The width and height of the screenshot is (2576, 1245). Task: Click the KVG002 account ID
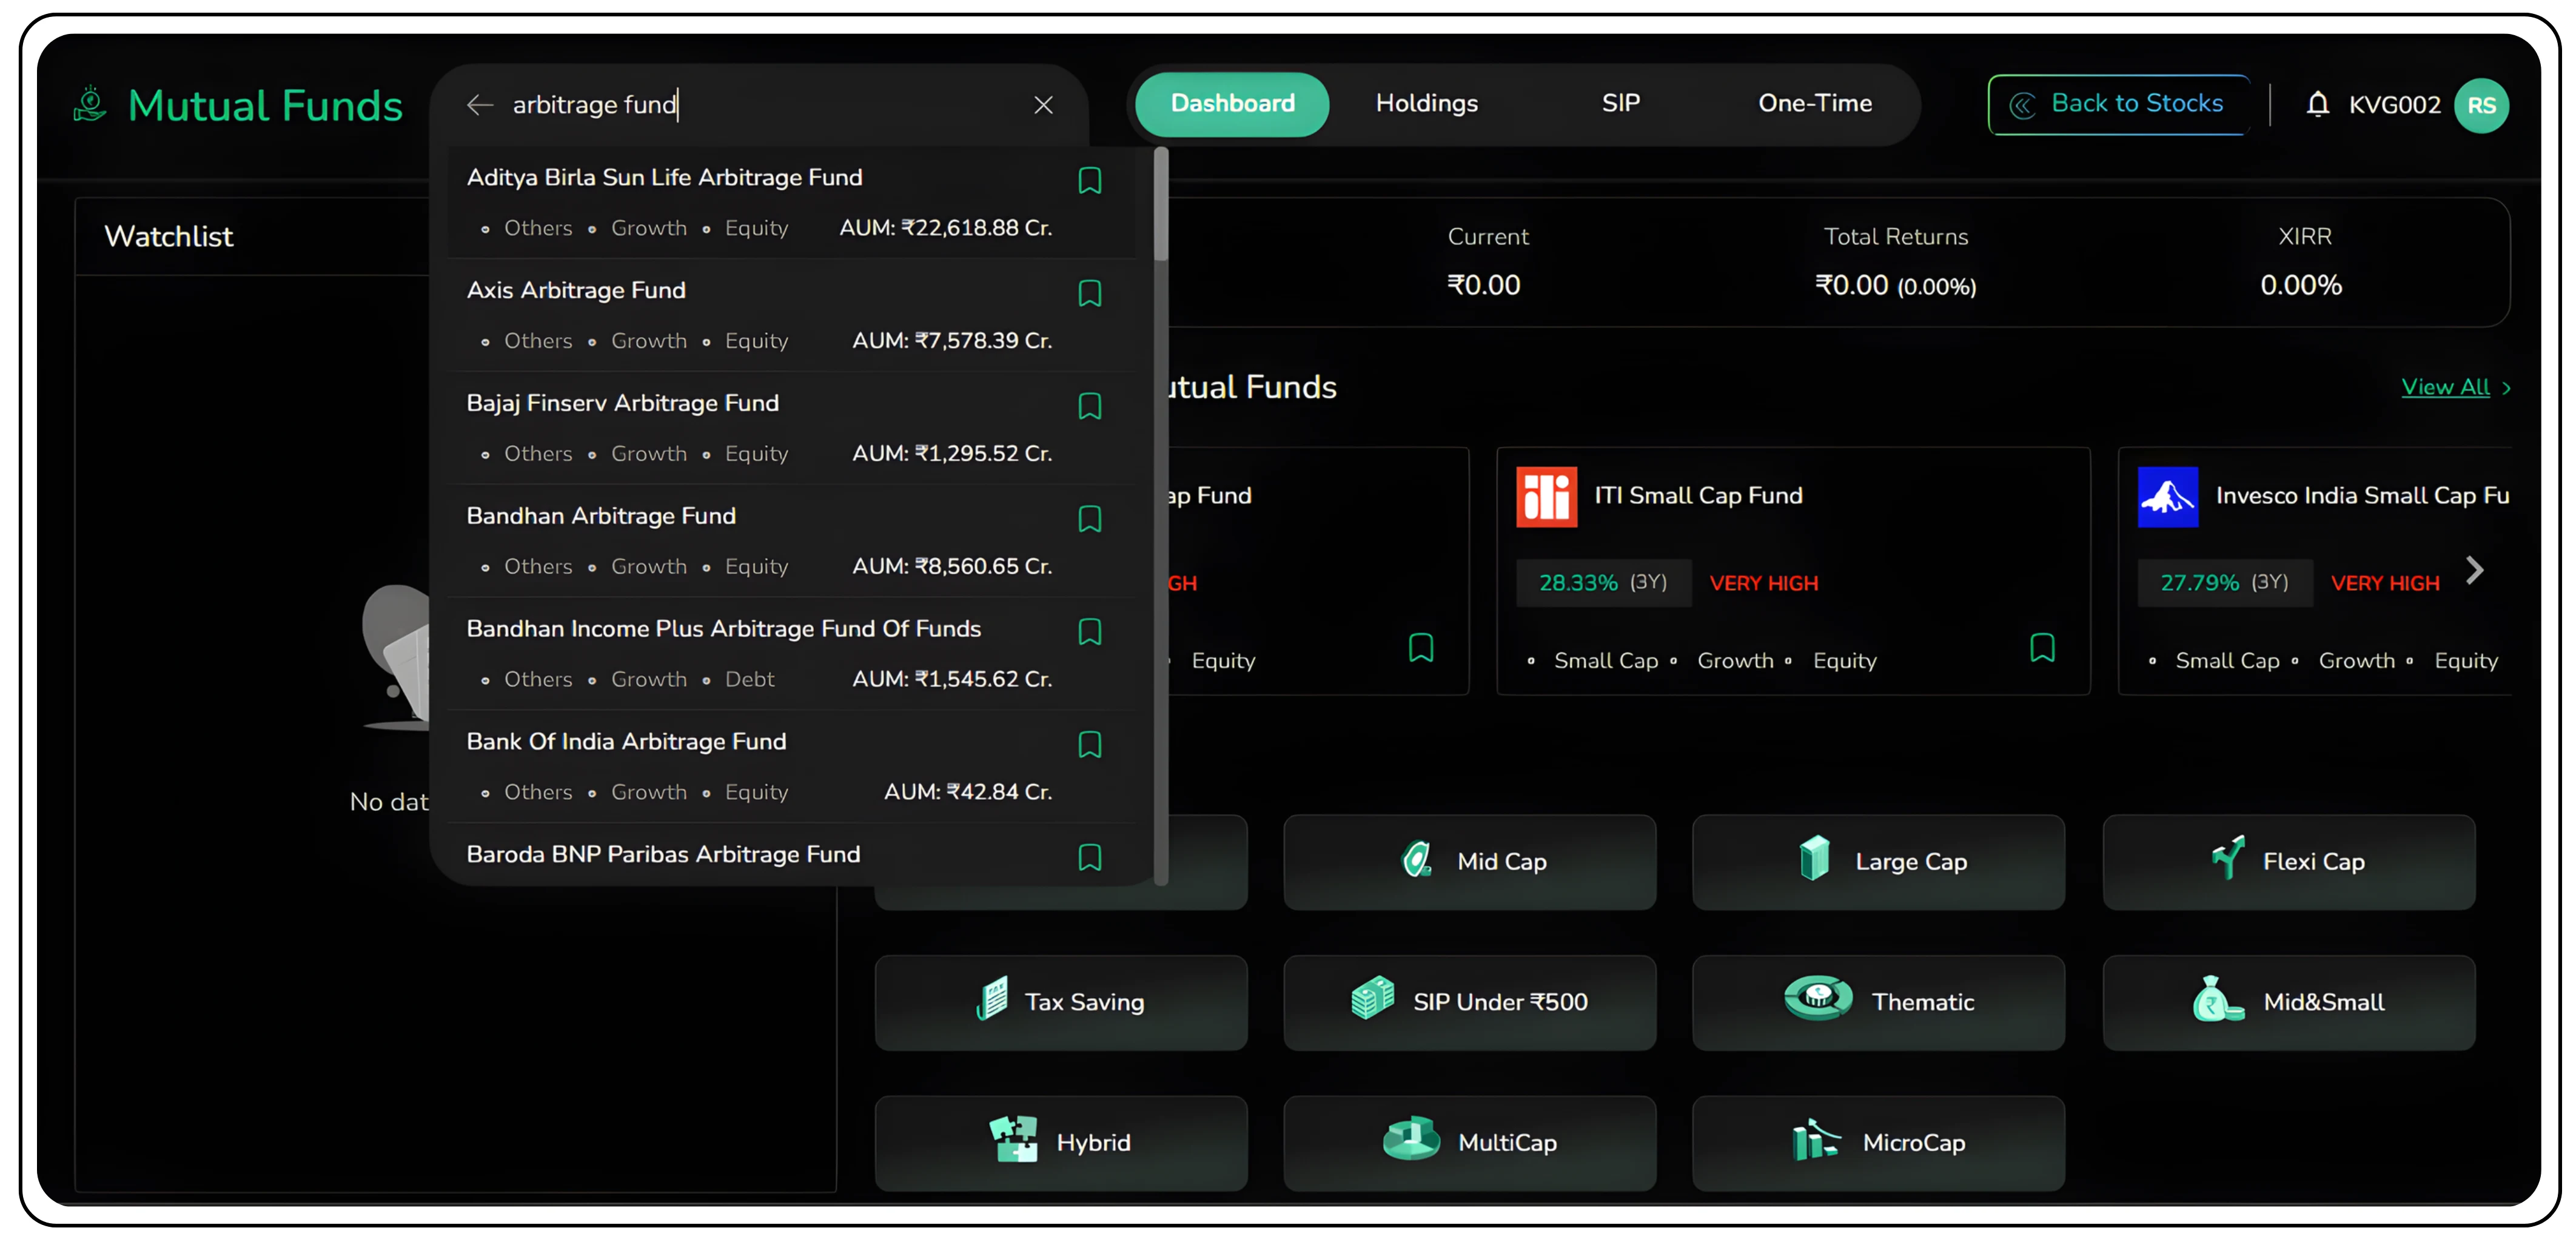2394,105
